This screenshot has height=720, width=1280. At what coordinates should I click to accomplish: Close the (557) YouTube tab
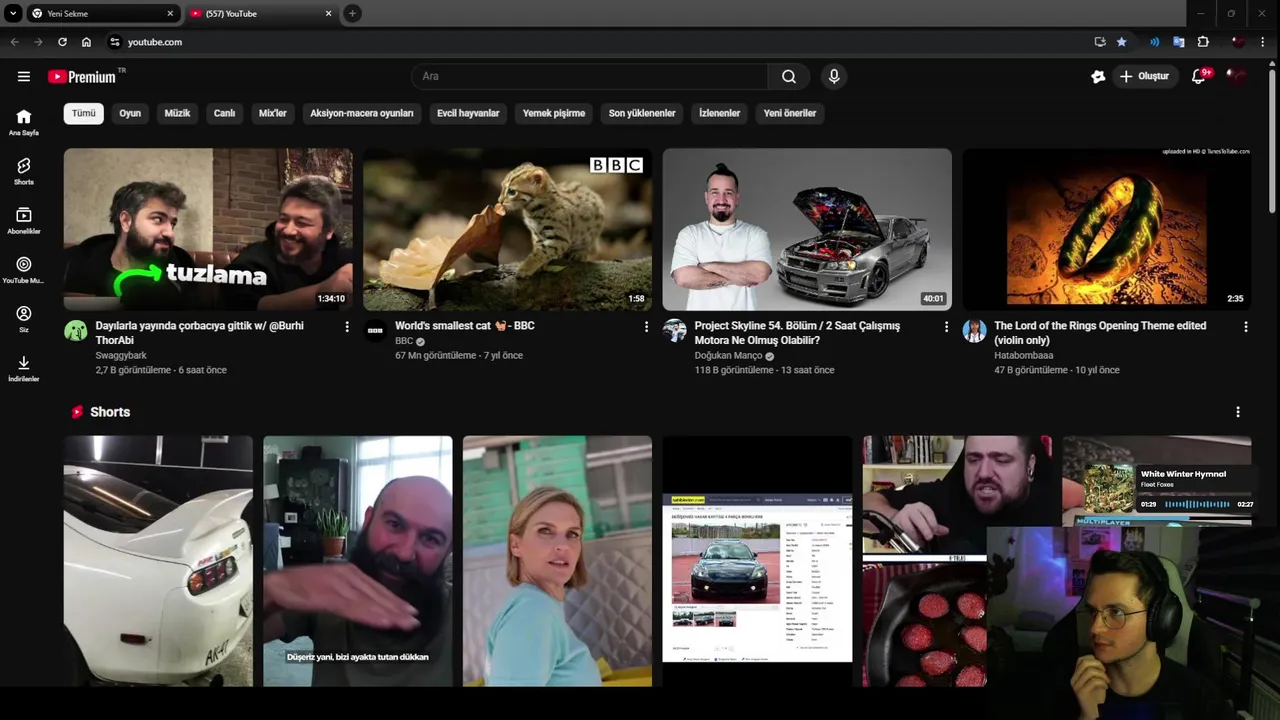(x=328, y=14)
